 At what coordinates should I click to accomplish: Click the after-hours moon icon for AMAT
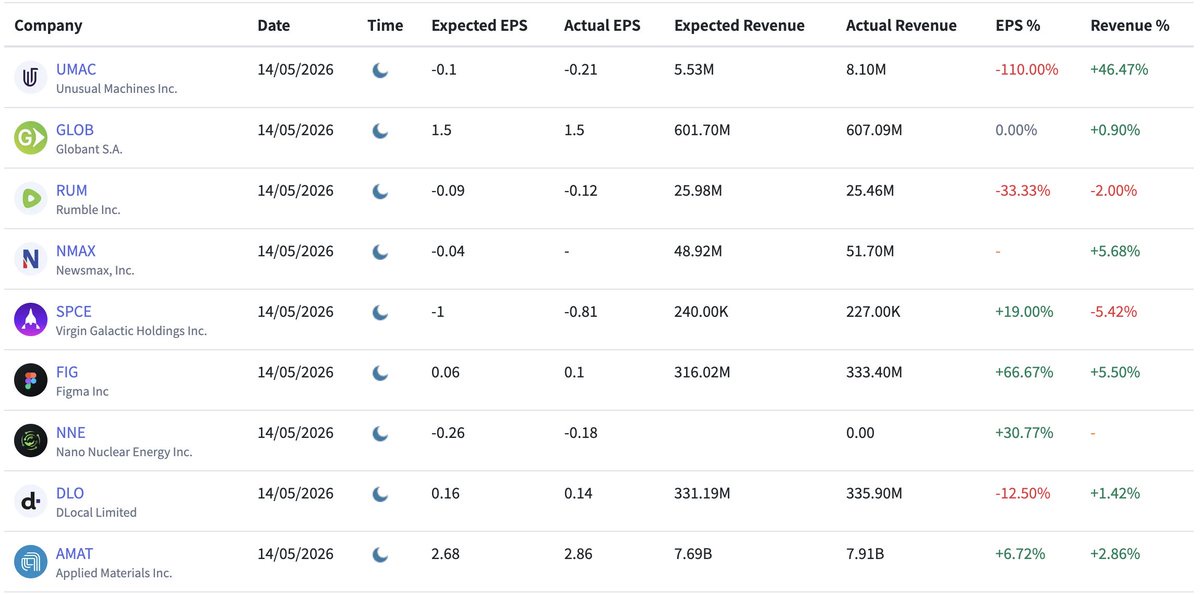point(381,554)
